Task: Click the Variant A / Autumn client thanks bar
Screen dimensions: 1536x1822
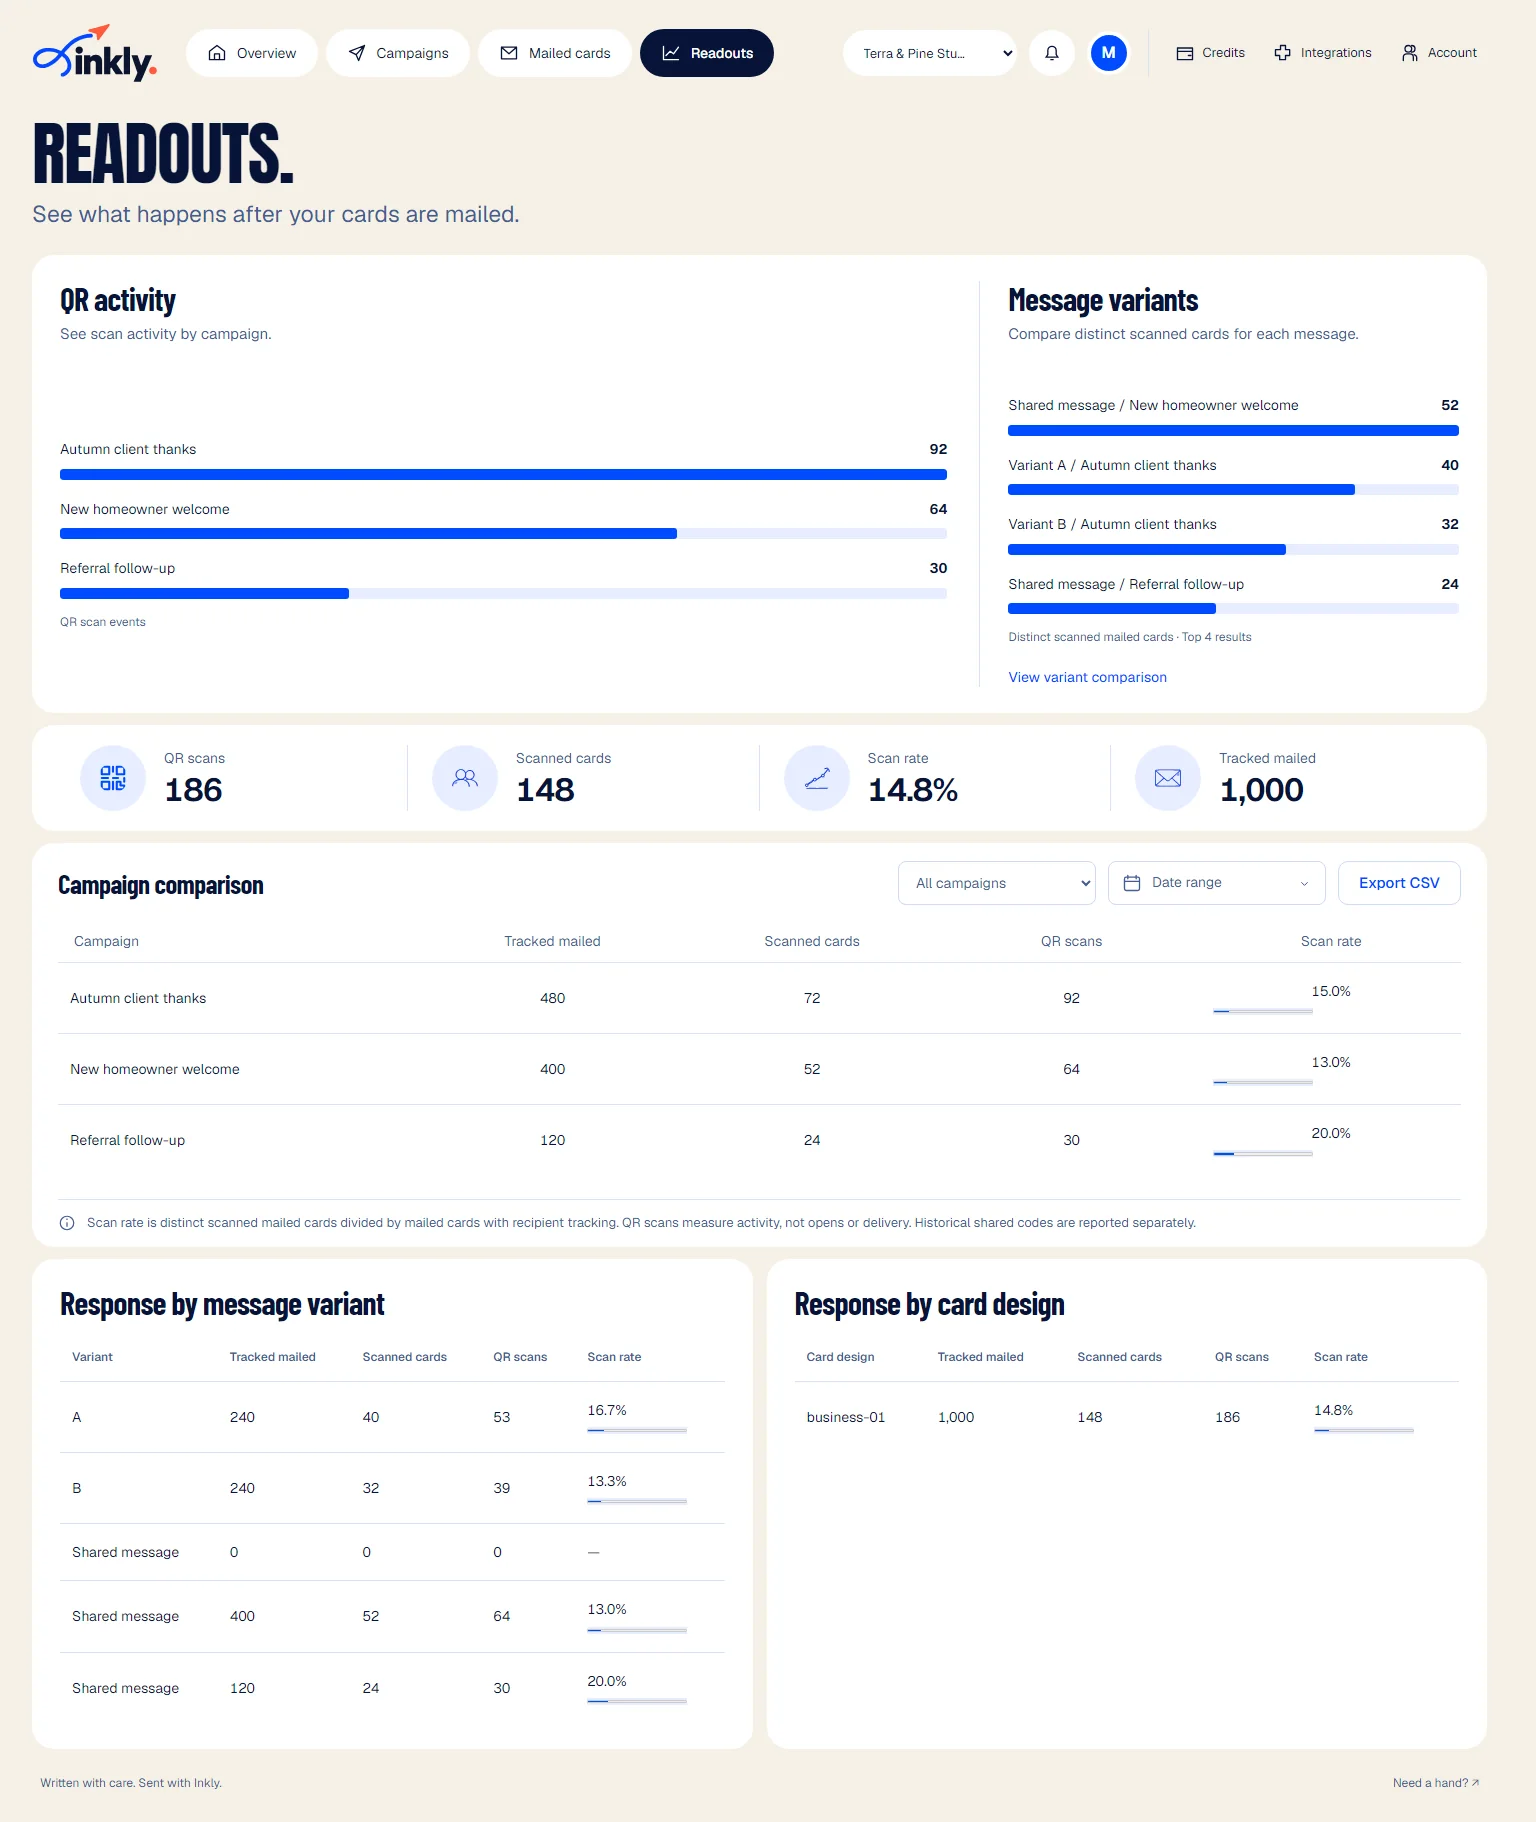Action: 1233,490
